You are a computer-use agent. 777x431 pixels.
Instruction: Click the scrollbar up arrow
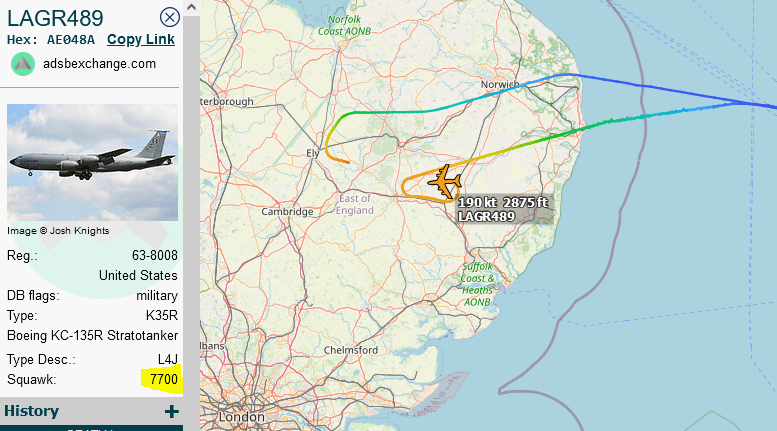(191, 7)
